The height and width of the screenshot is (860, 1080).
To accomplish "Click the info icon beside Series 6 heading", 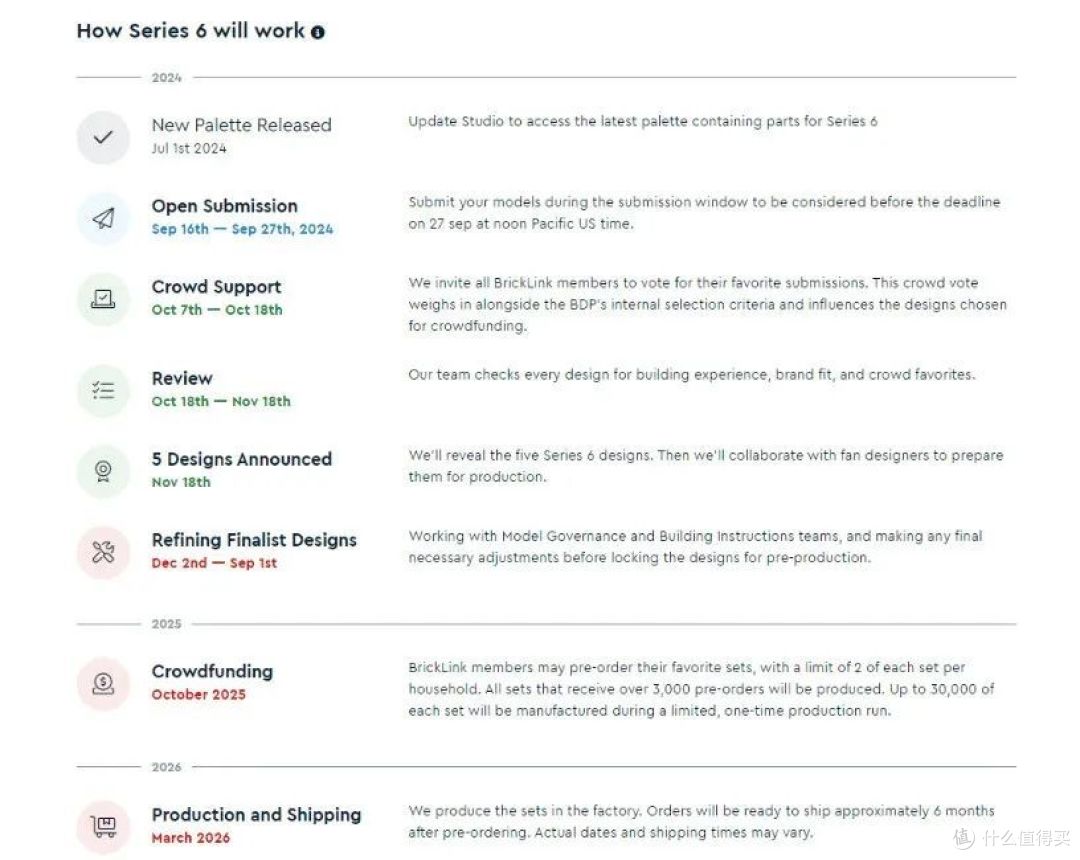I will [318, 32].
